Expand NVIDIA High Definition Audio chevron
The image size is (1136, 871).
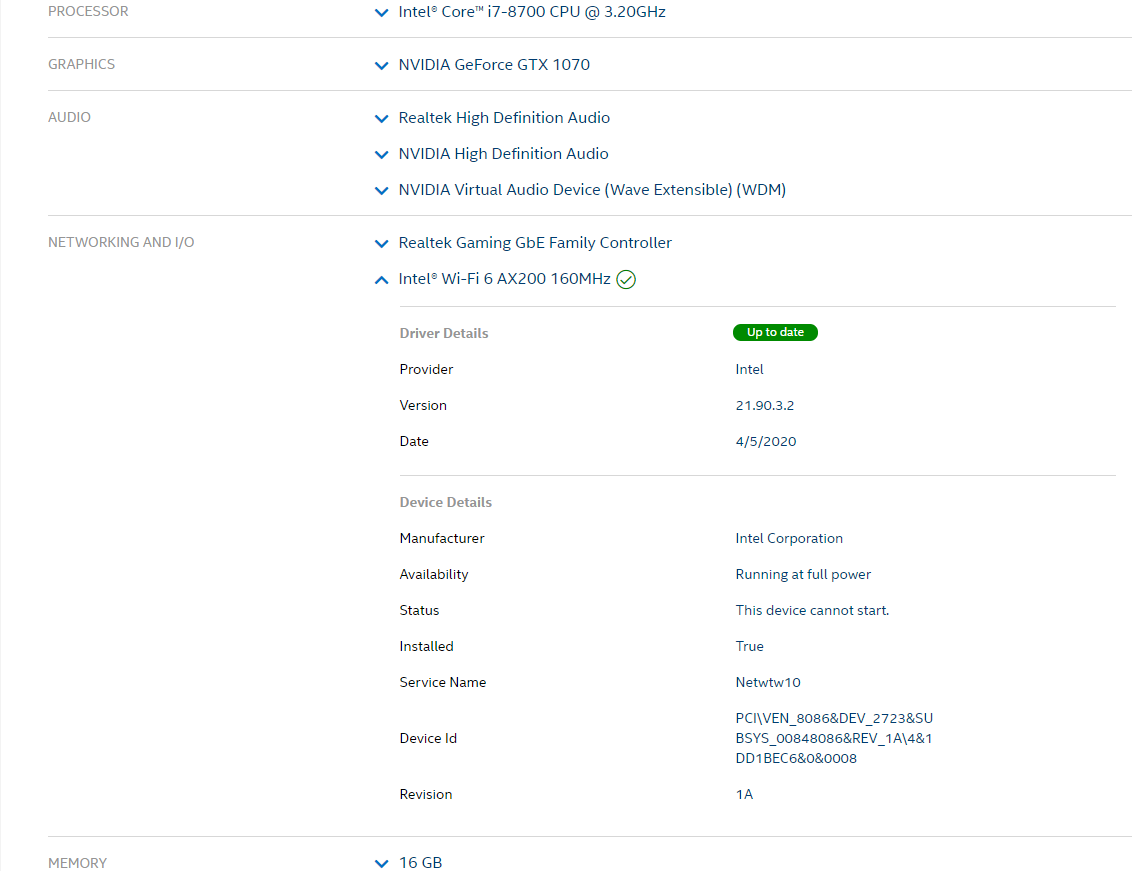[x=381, y=154]
